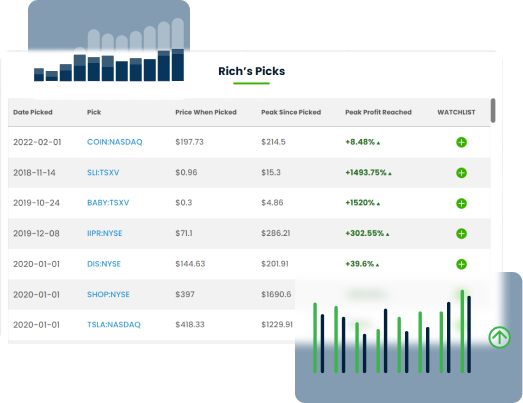Open the IIPR:NYSE pick link
Image resolution: width=523 pixels, height=403 pixels.
(x=104, y=233)
